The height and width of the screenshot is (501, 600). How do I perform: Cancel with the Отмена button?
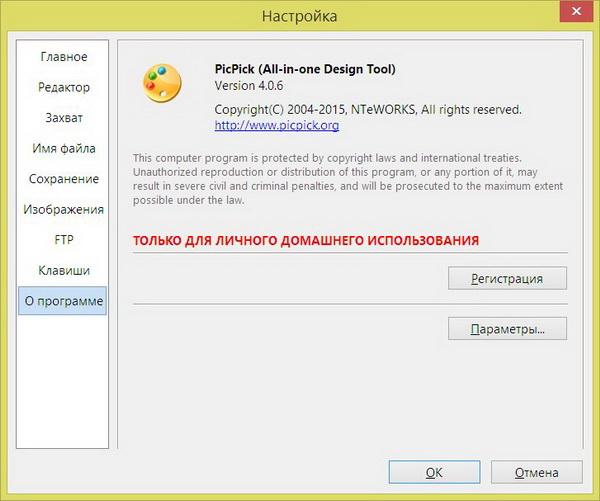tap(535, 473)
